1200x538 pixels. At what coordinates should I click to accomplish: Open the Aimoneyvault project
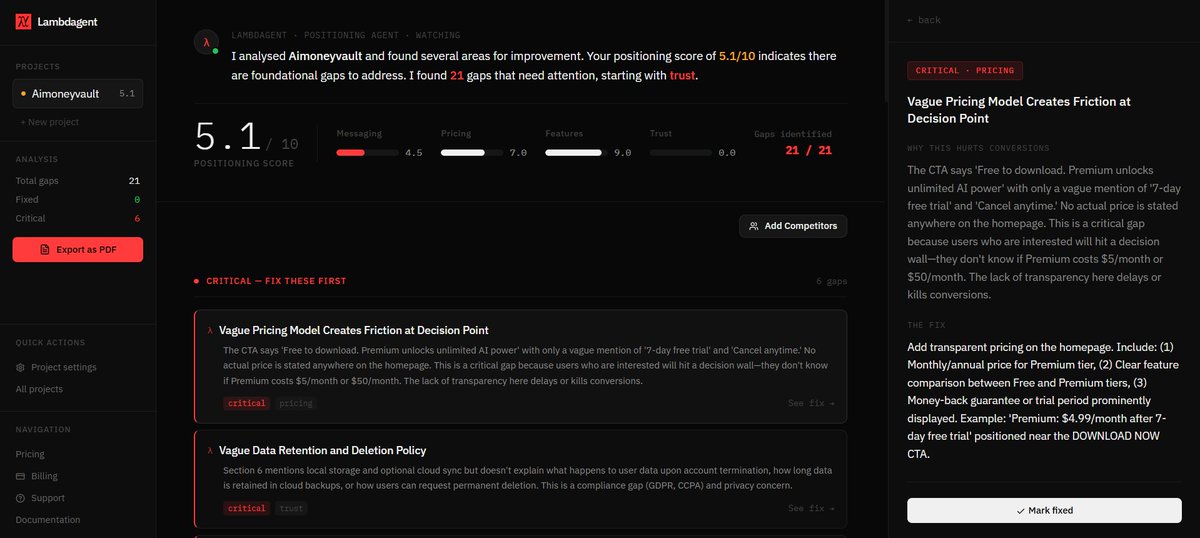[78, 94]
